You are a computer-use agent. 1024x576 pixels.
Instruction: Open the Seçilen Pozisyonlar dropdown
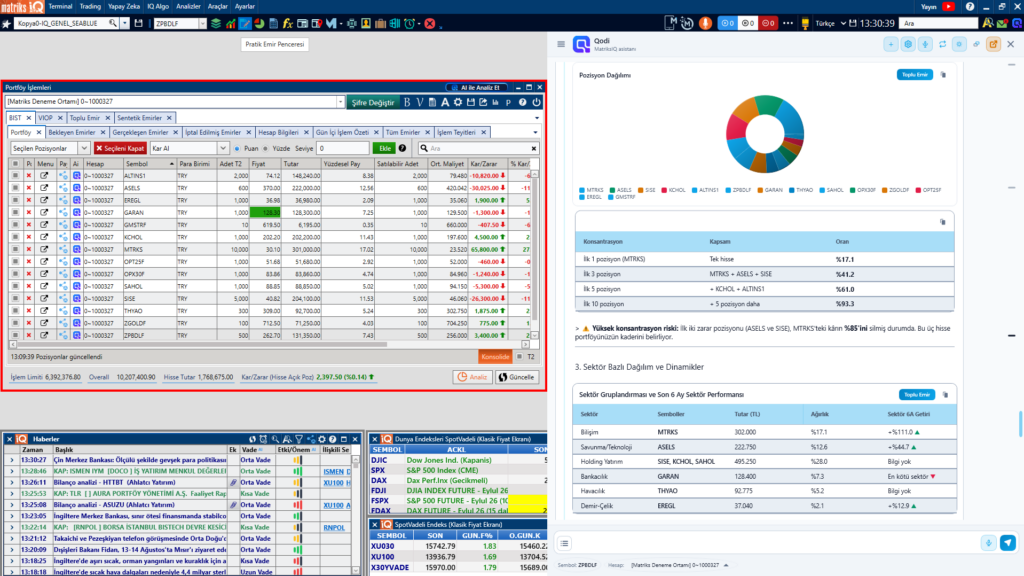tap(49, 148)
